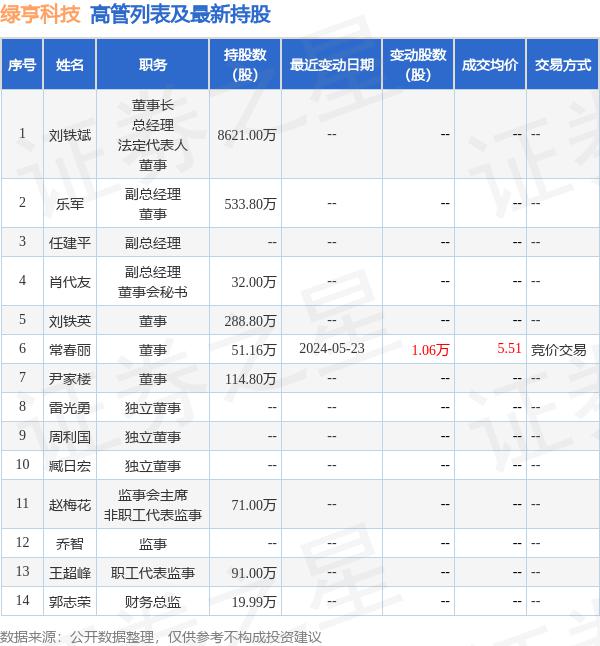The width and height of the screenshot is (600, 646).
Task: Click the red 5.51 average price
Action: coord(509,350)
